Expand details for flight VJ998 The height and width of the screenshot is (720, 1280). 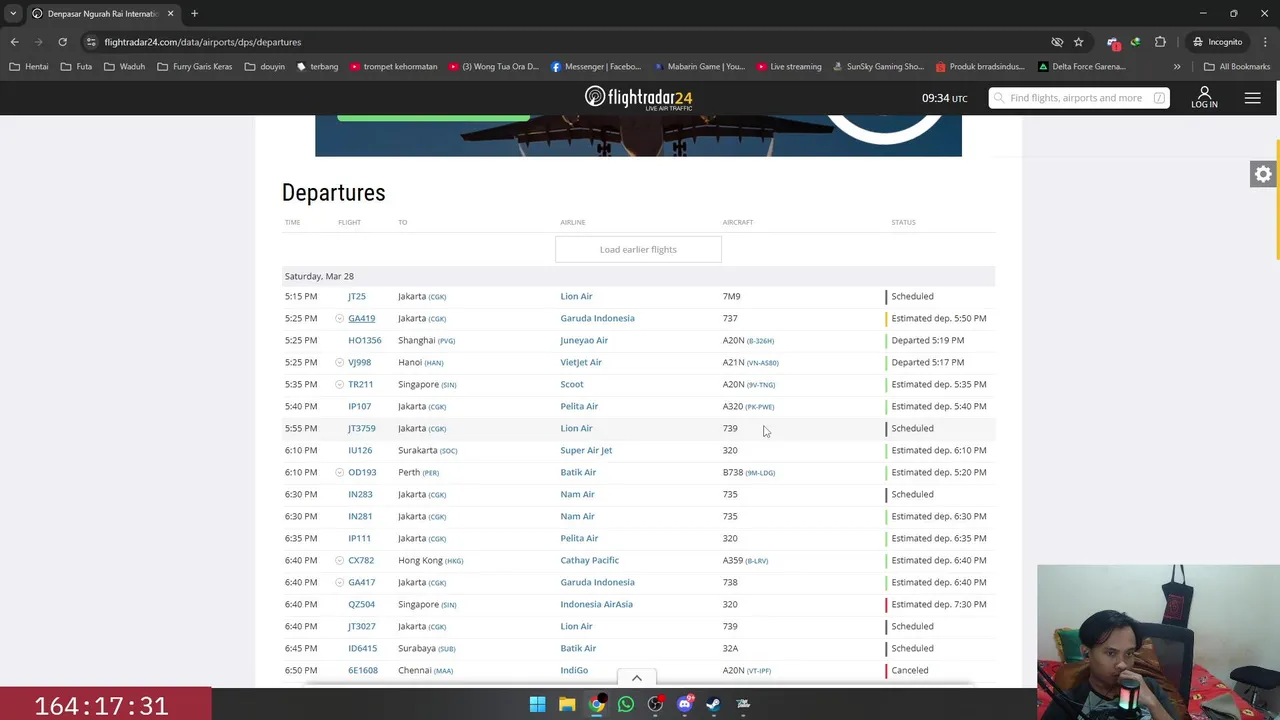(340, 362)
